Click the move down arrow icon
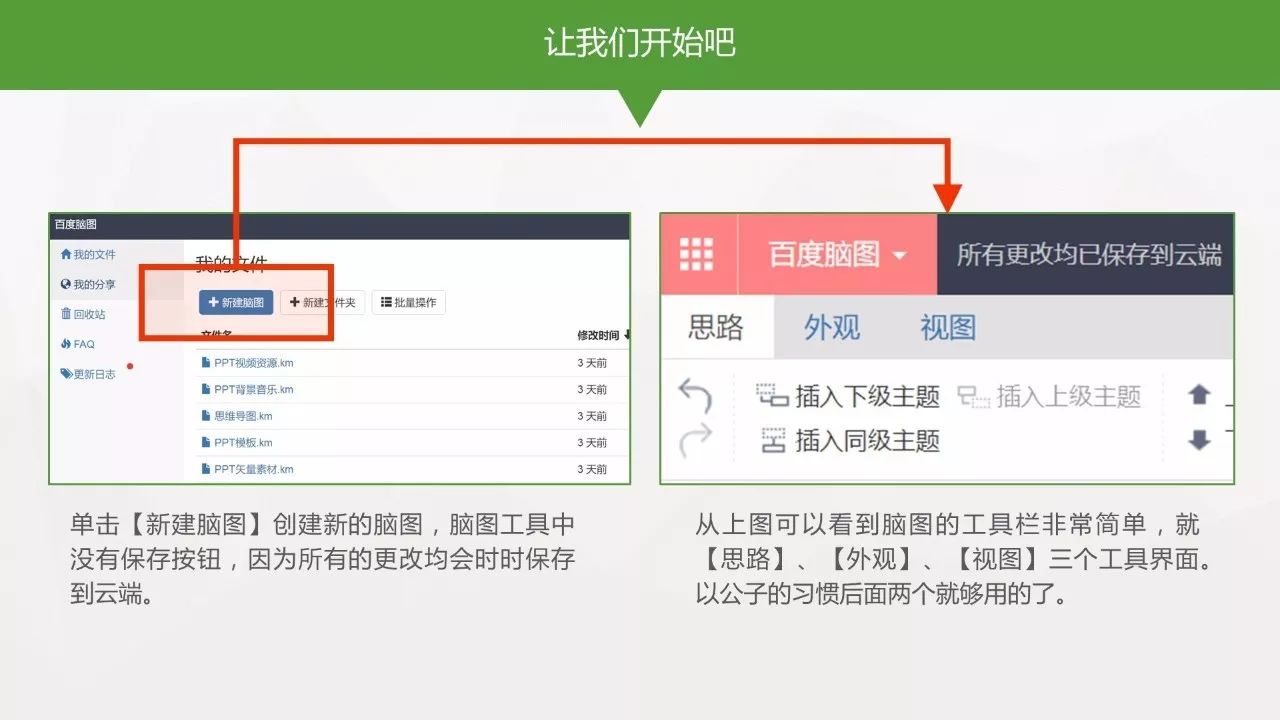The width and height of the screenshot is (1280, 720). (x=1199, y=440)
